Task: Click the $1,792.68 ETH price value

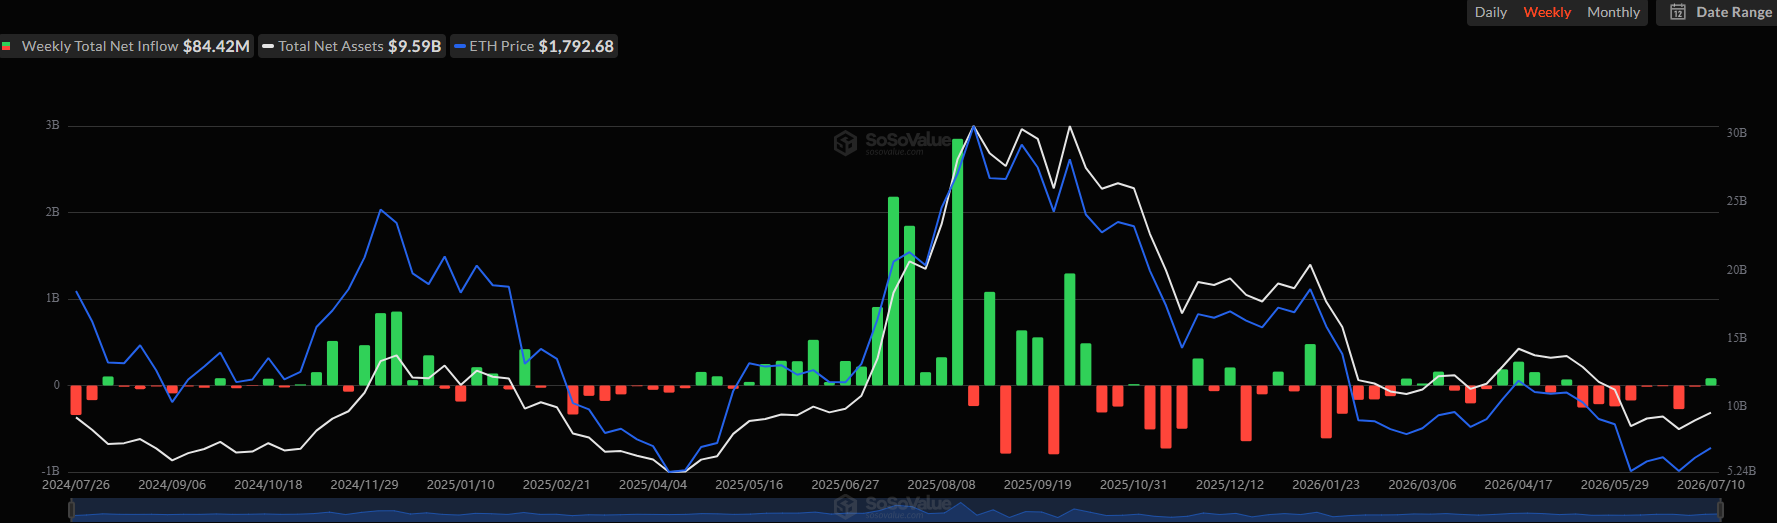Action: tap(576, 46)
